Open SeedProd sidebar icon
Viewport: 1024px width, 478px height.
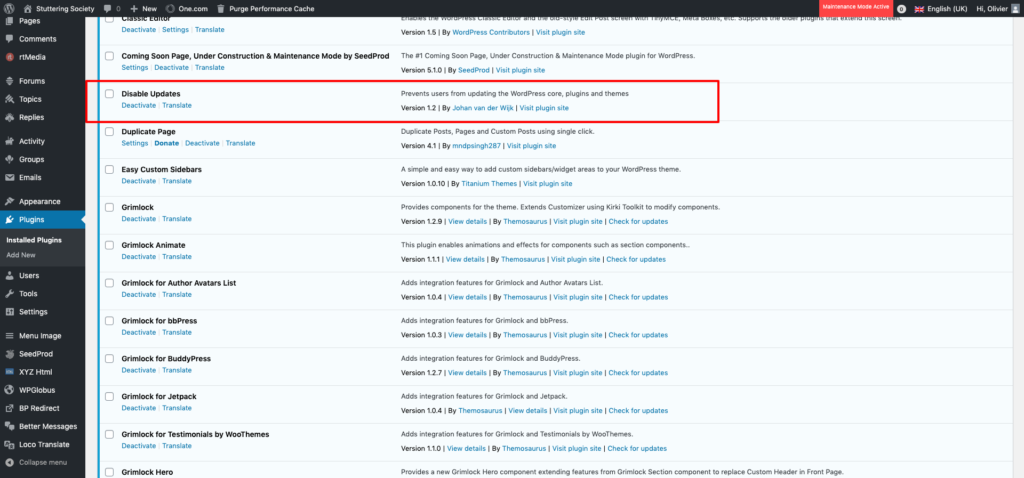[9, 354]
